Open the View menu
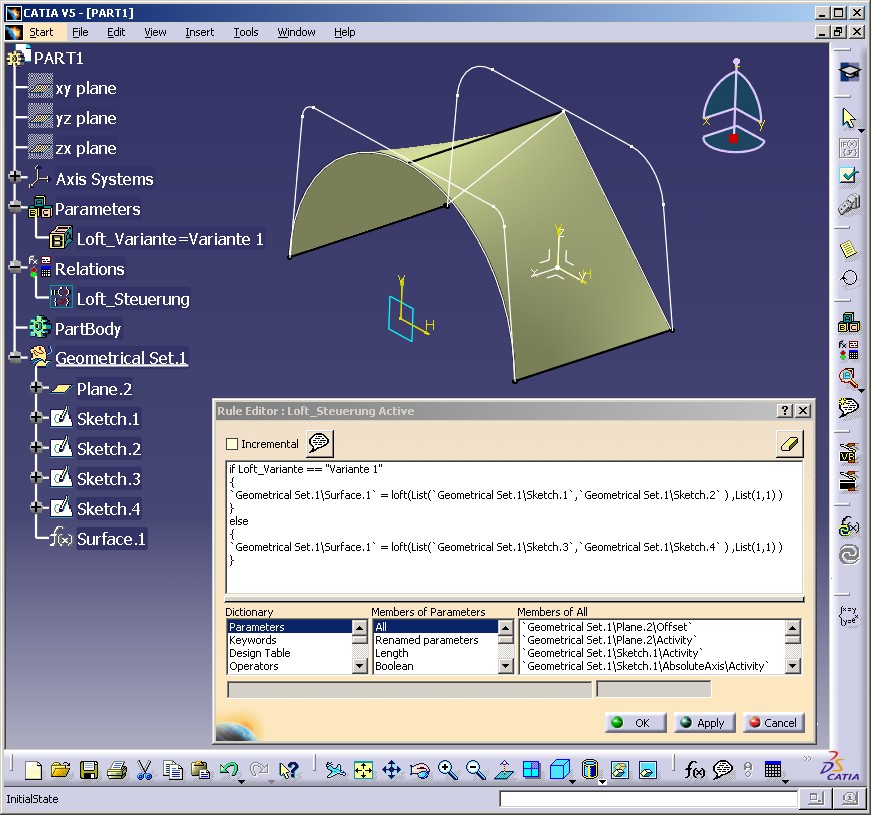 (155, 32)
